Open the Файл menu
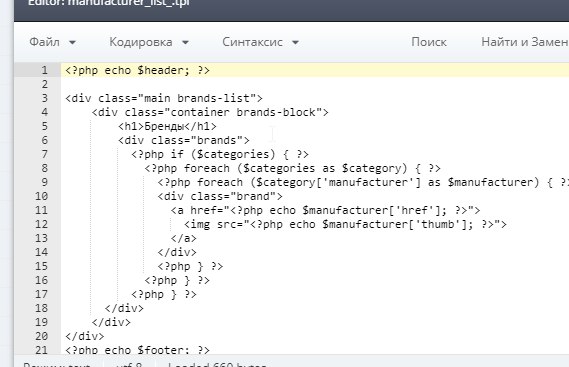This screenshot has height=367, width=569. click(x=52, y=42)
